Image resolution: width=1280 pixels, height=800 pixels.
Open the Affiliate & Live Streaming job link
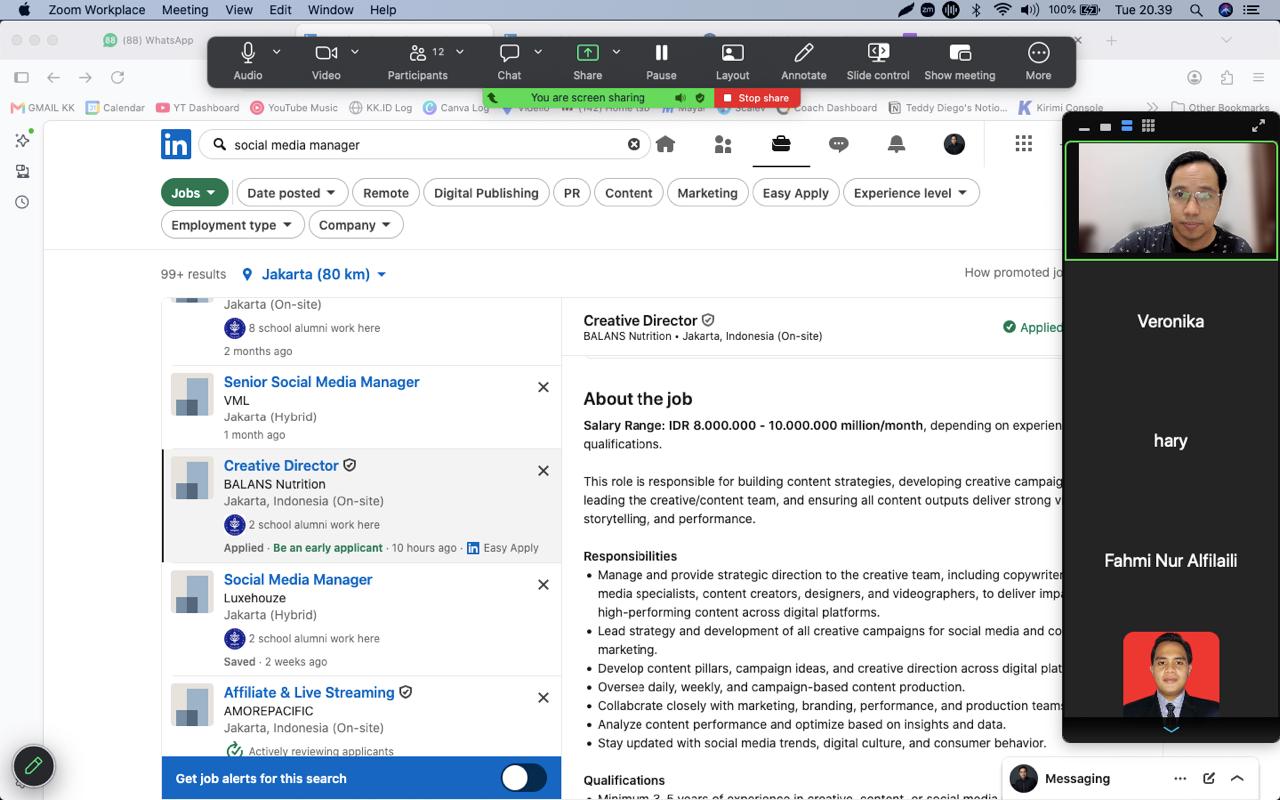[309, 692]
